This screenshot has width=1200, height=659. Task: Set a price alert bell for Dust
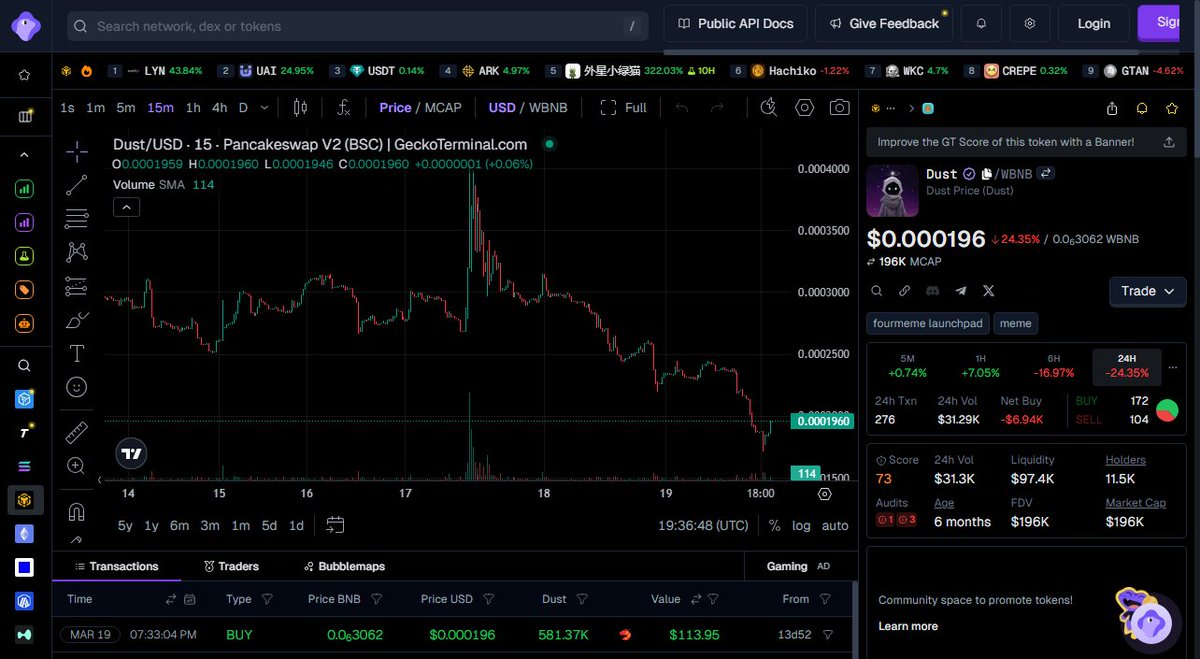[1142, 108]
